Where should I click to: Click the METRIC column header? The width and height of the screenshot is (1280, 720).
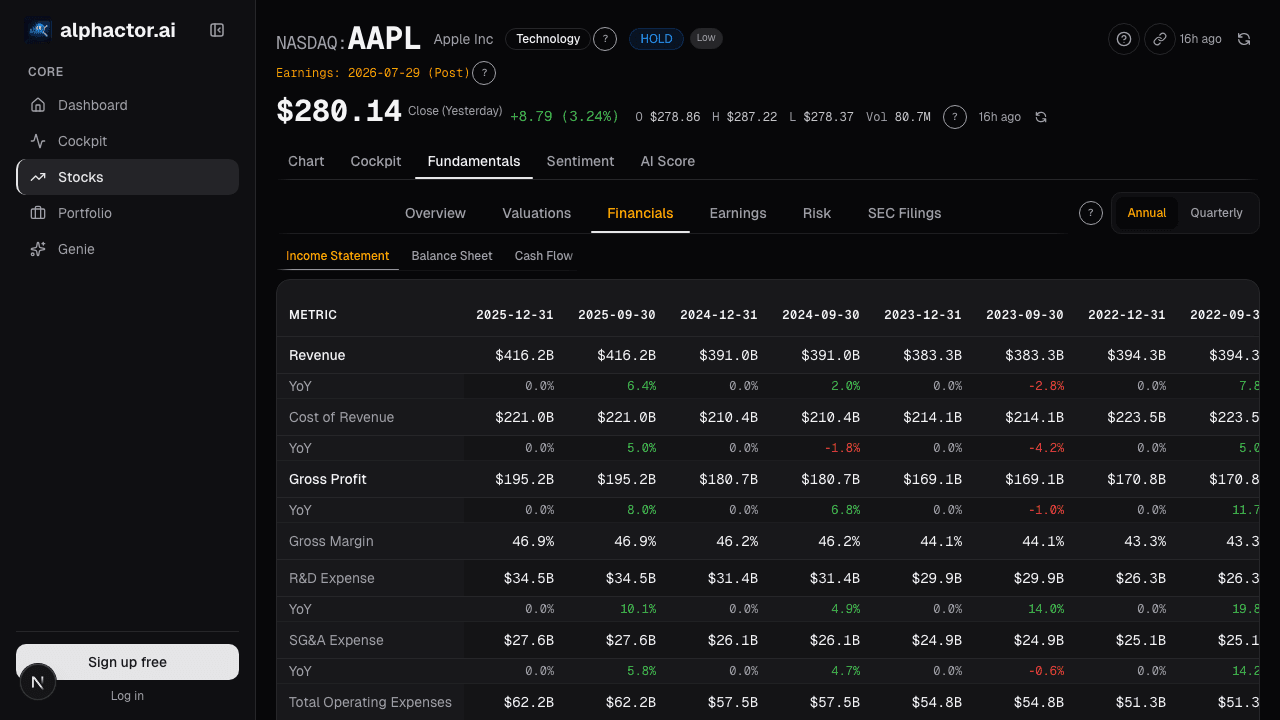pyautogui.click(x=313, y=315)
